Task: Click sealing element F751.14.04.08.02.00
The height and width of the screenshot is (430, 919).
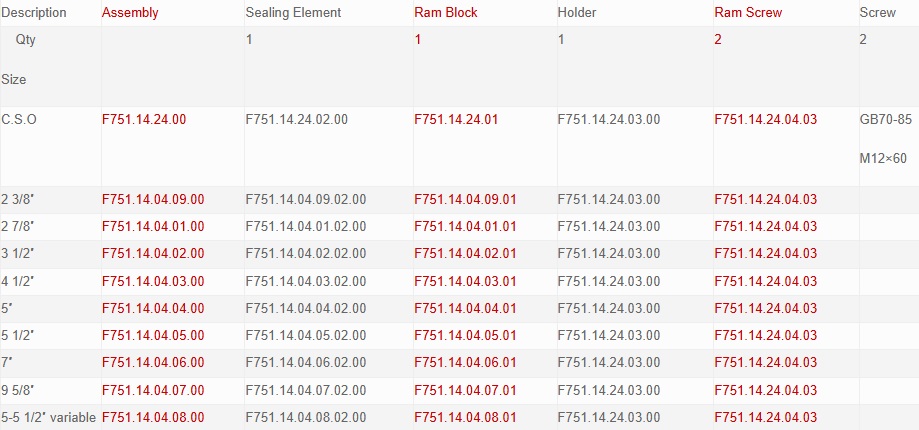Action: [306, 417]
